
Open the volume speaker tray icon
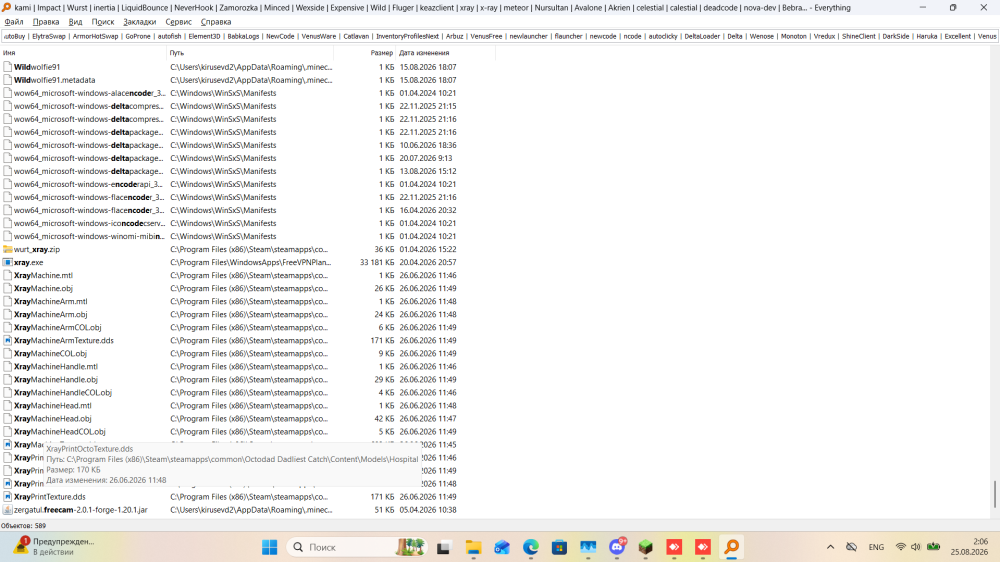[916, 547]
